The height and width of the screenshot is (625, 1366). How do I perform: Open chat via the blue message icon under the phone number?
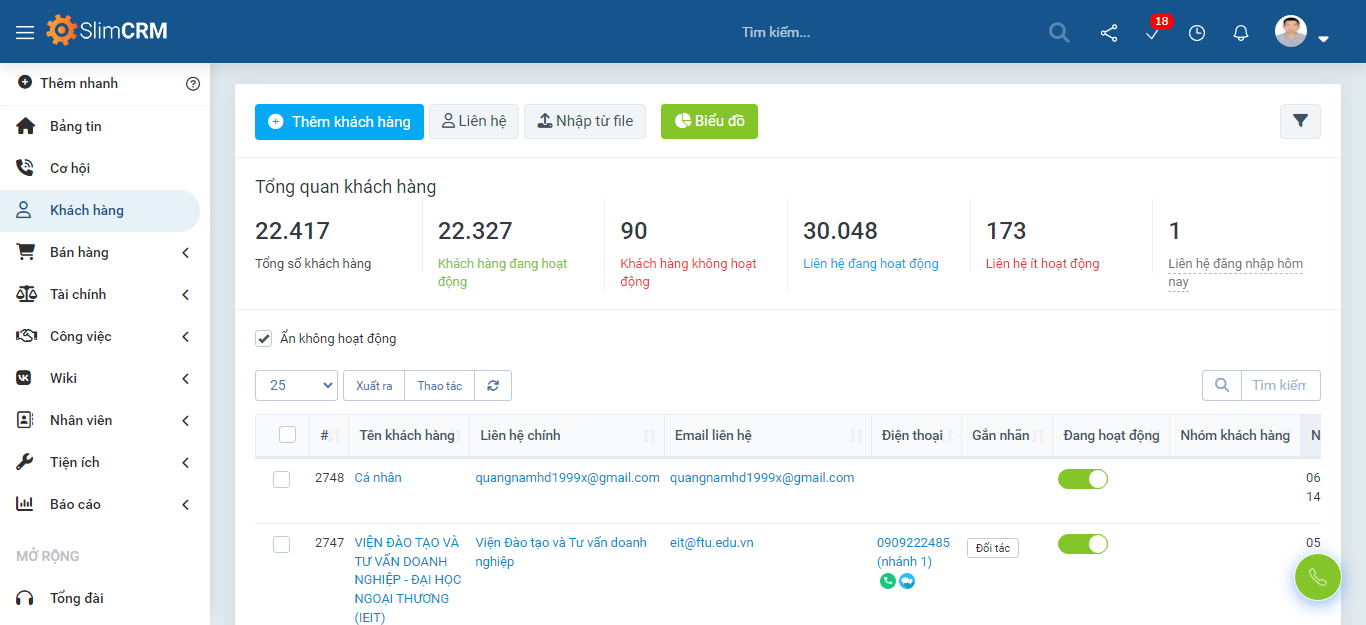(907, 580)
